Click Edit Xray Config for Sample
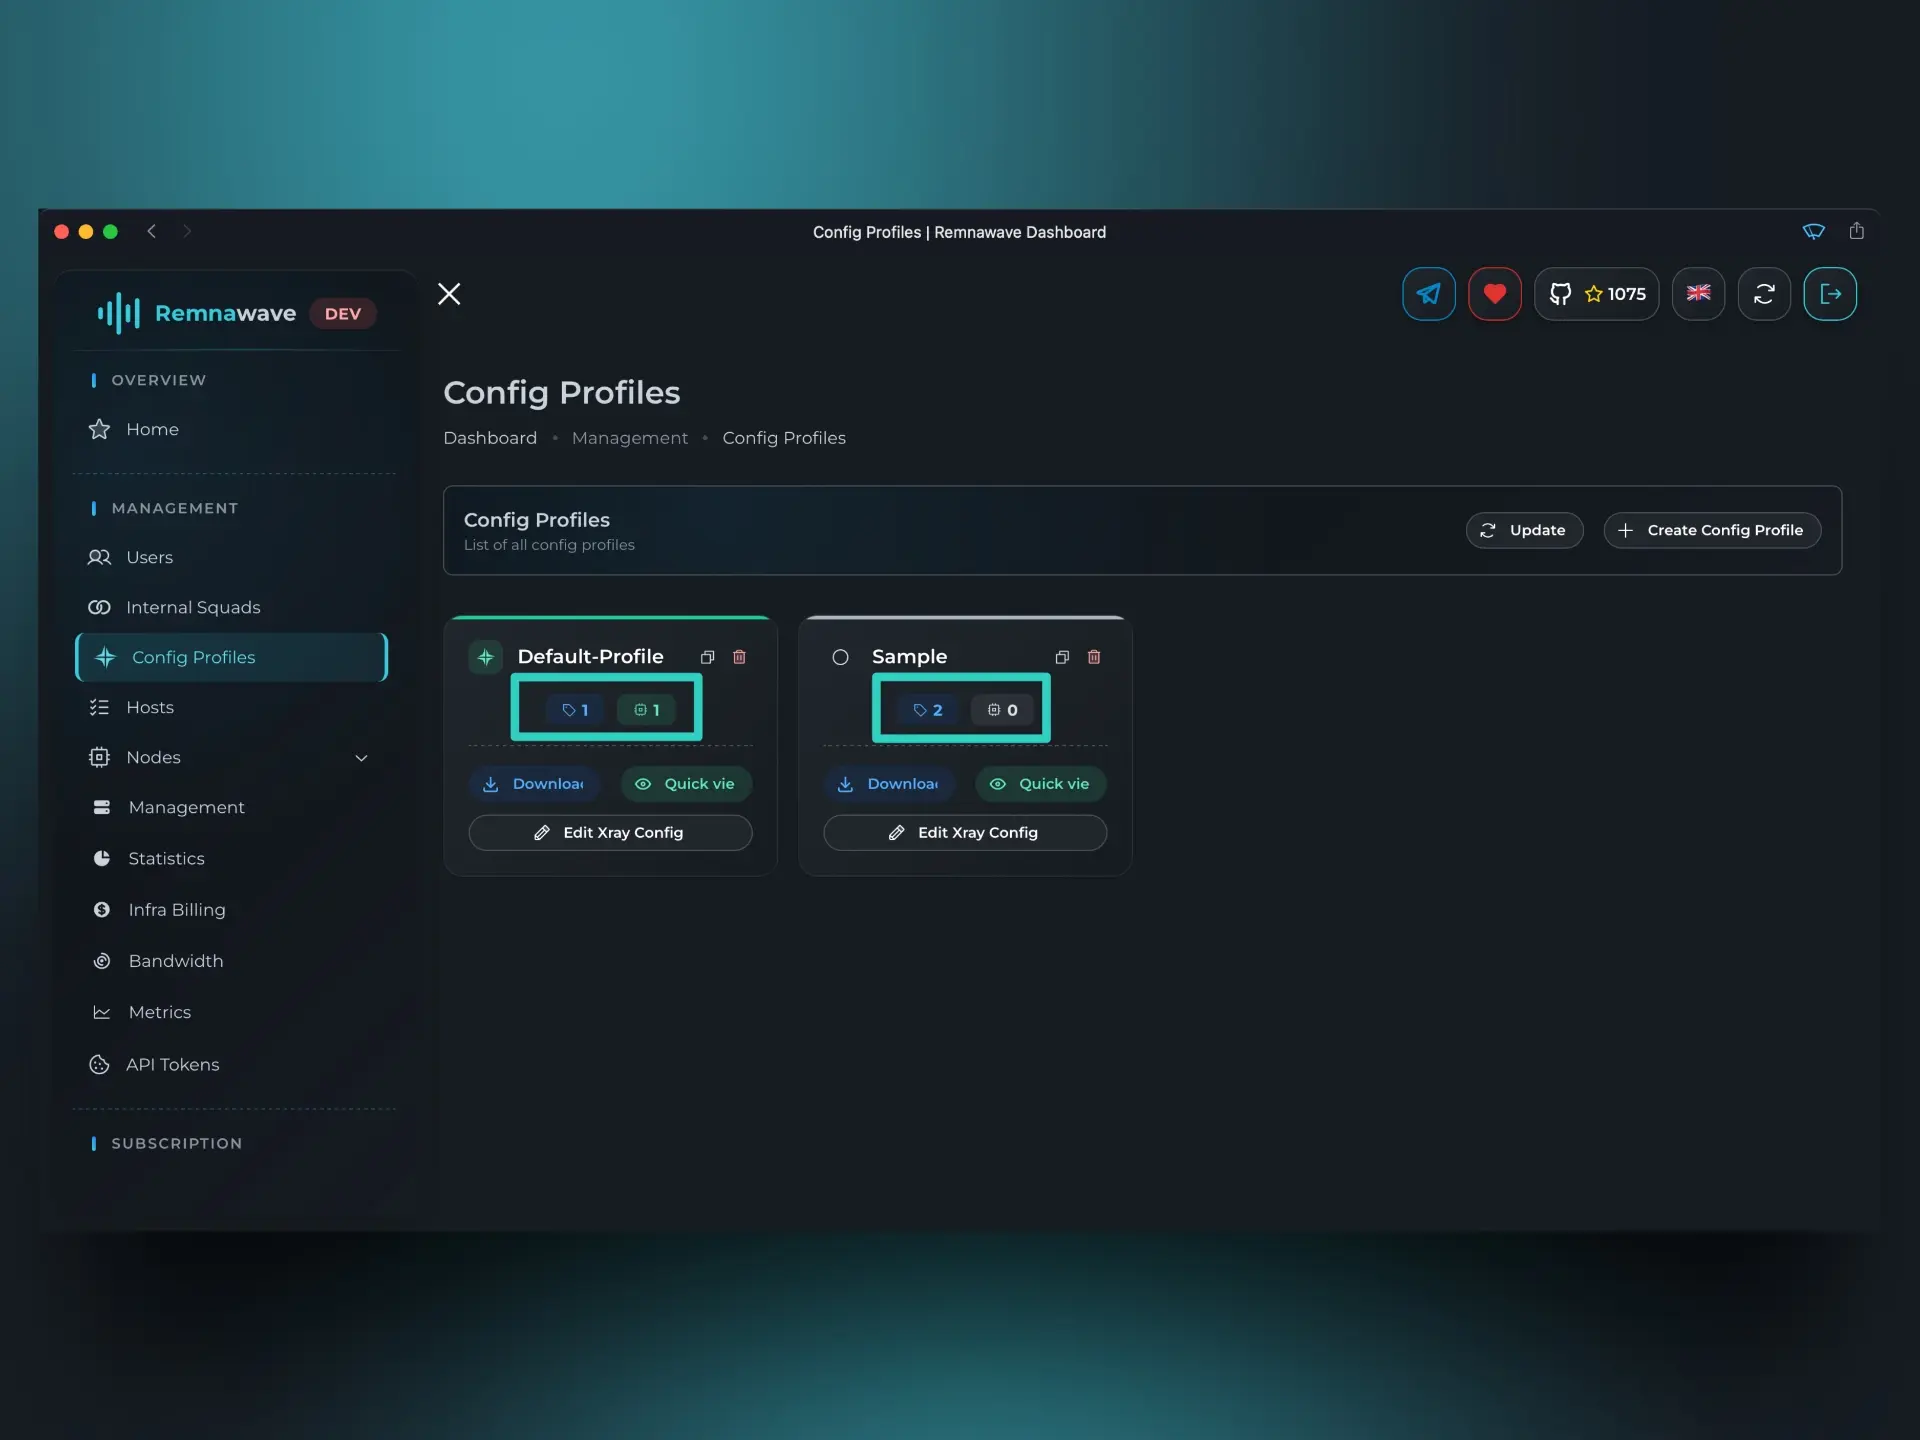The width and height of the screenshot is (1920, 1440). [964, 833]
